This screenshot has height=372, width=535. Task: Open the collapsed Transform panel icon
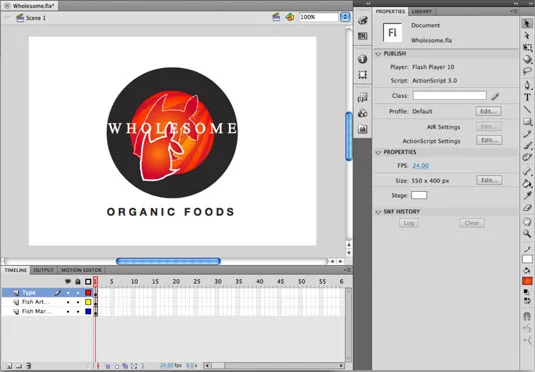[362, 74]
